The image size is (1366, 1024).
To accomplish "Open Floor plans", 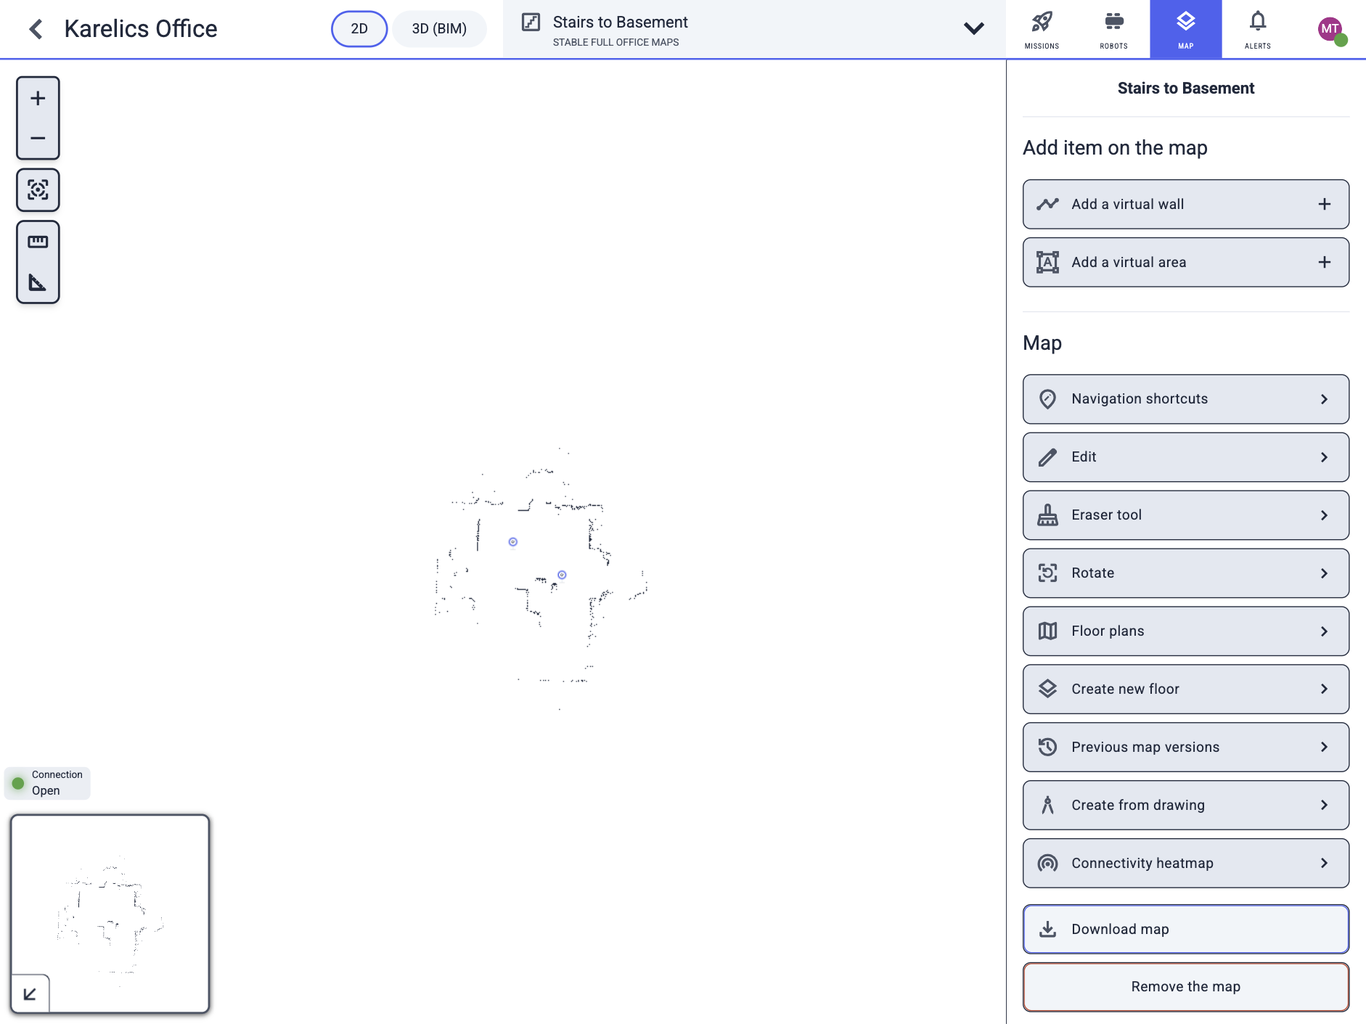I will pos(1186,631).
